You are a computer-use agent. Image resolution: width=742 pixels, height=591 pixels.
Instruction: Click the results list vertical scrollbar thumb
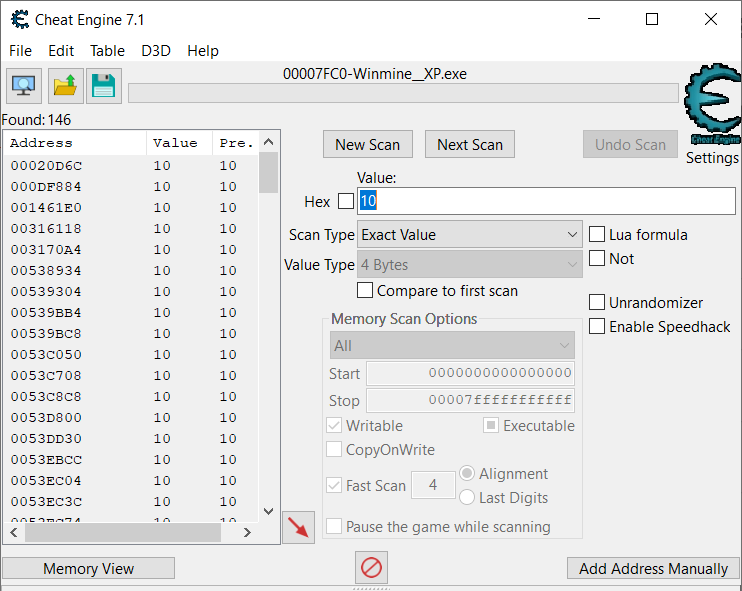pos(268,173)
